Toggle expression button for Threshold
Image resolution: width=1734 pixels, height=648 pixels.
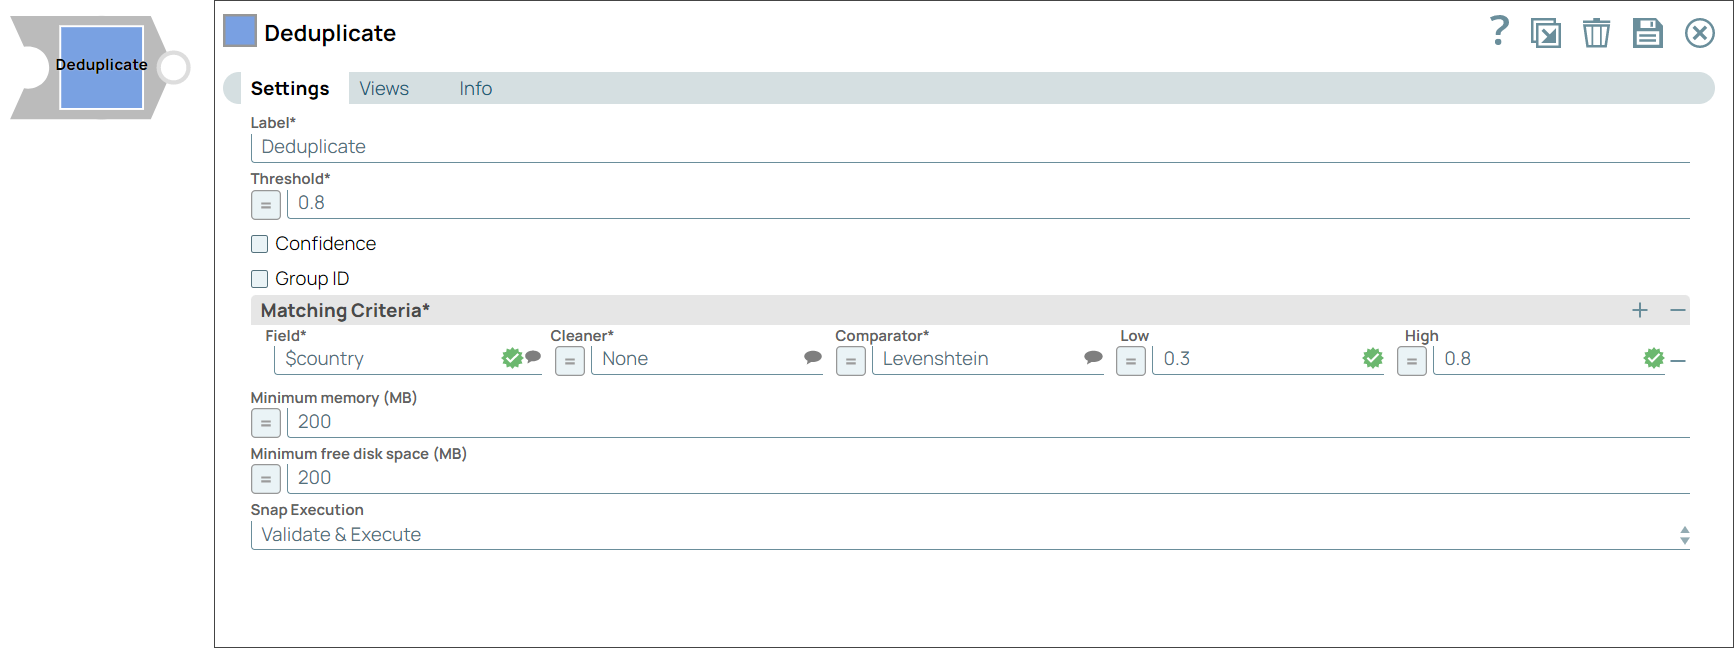tap(266, 205)
